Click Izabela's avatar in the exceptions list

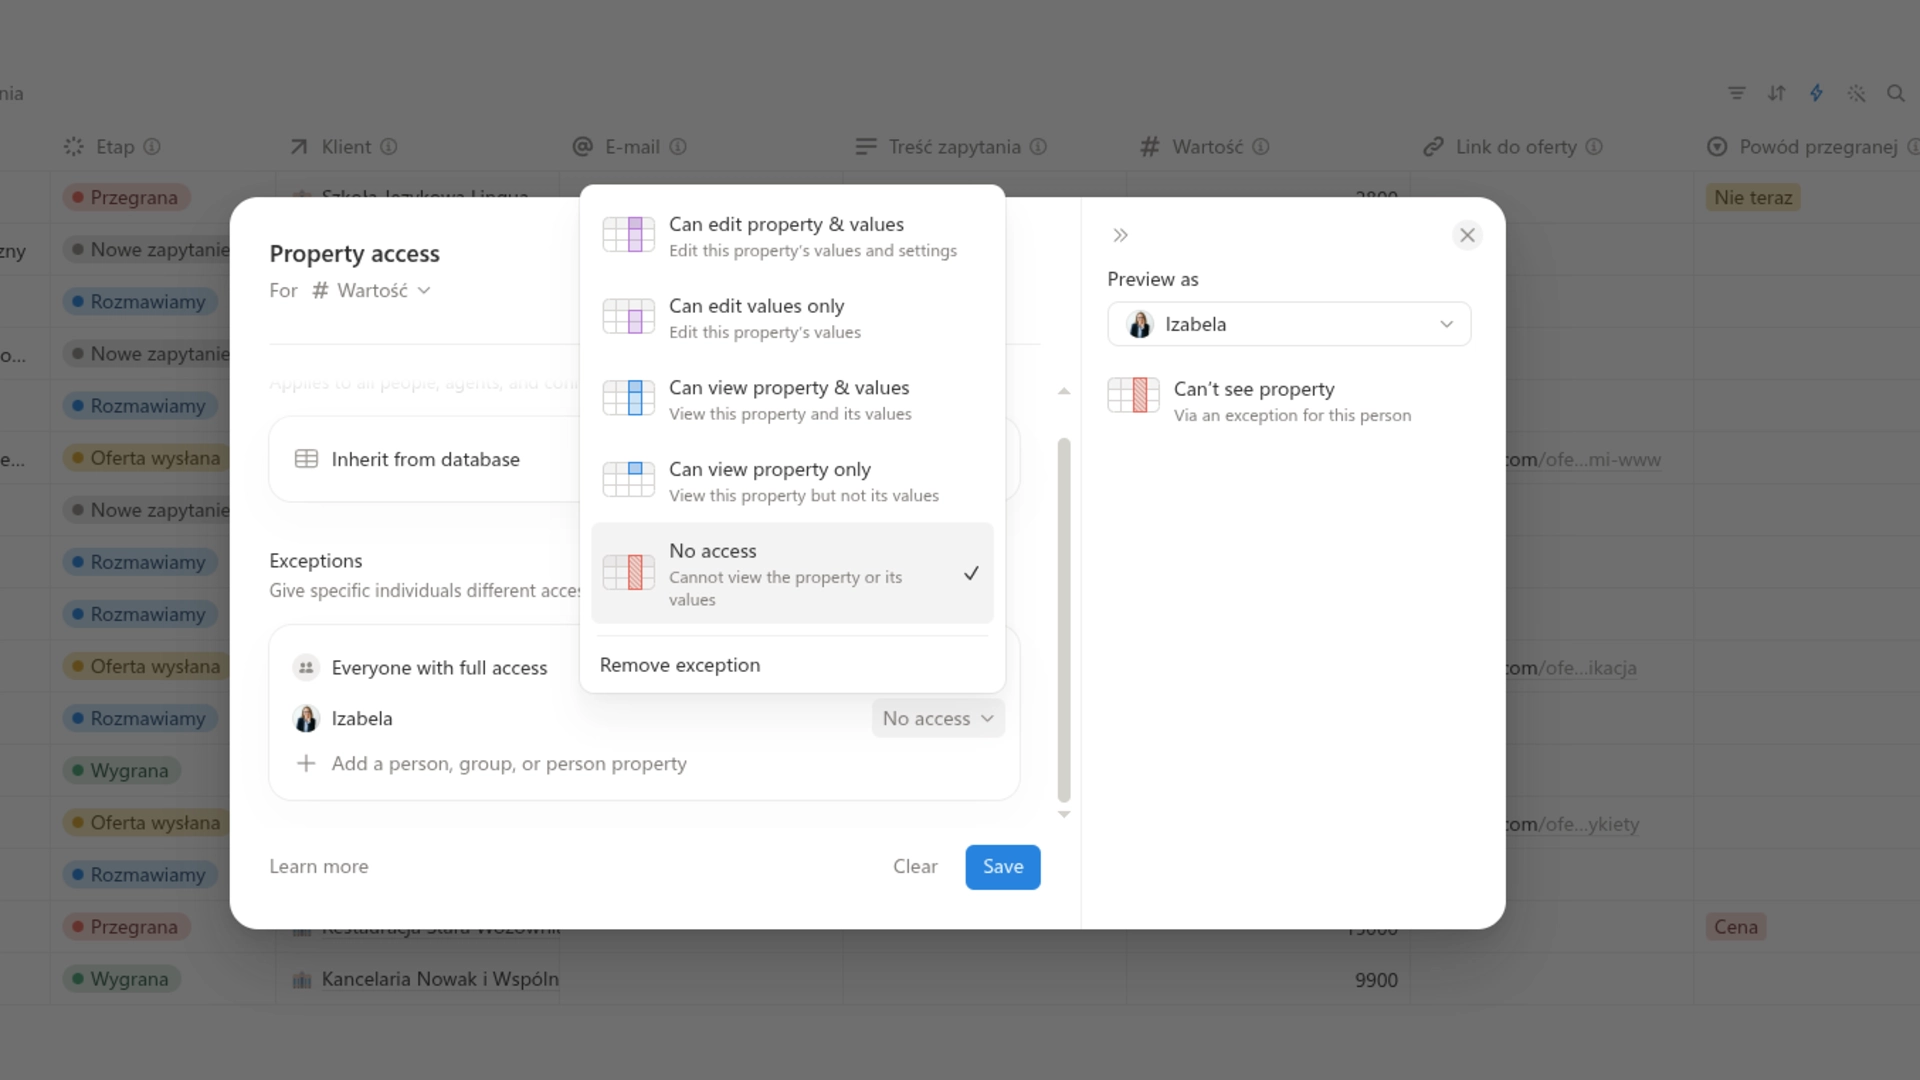(306, 718)
